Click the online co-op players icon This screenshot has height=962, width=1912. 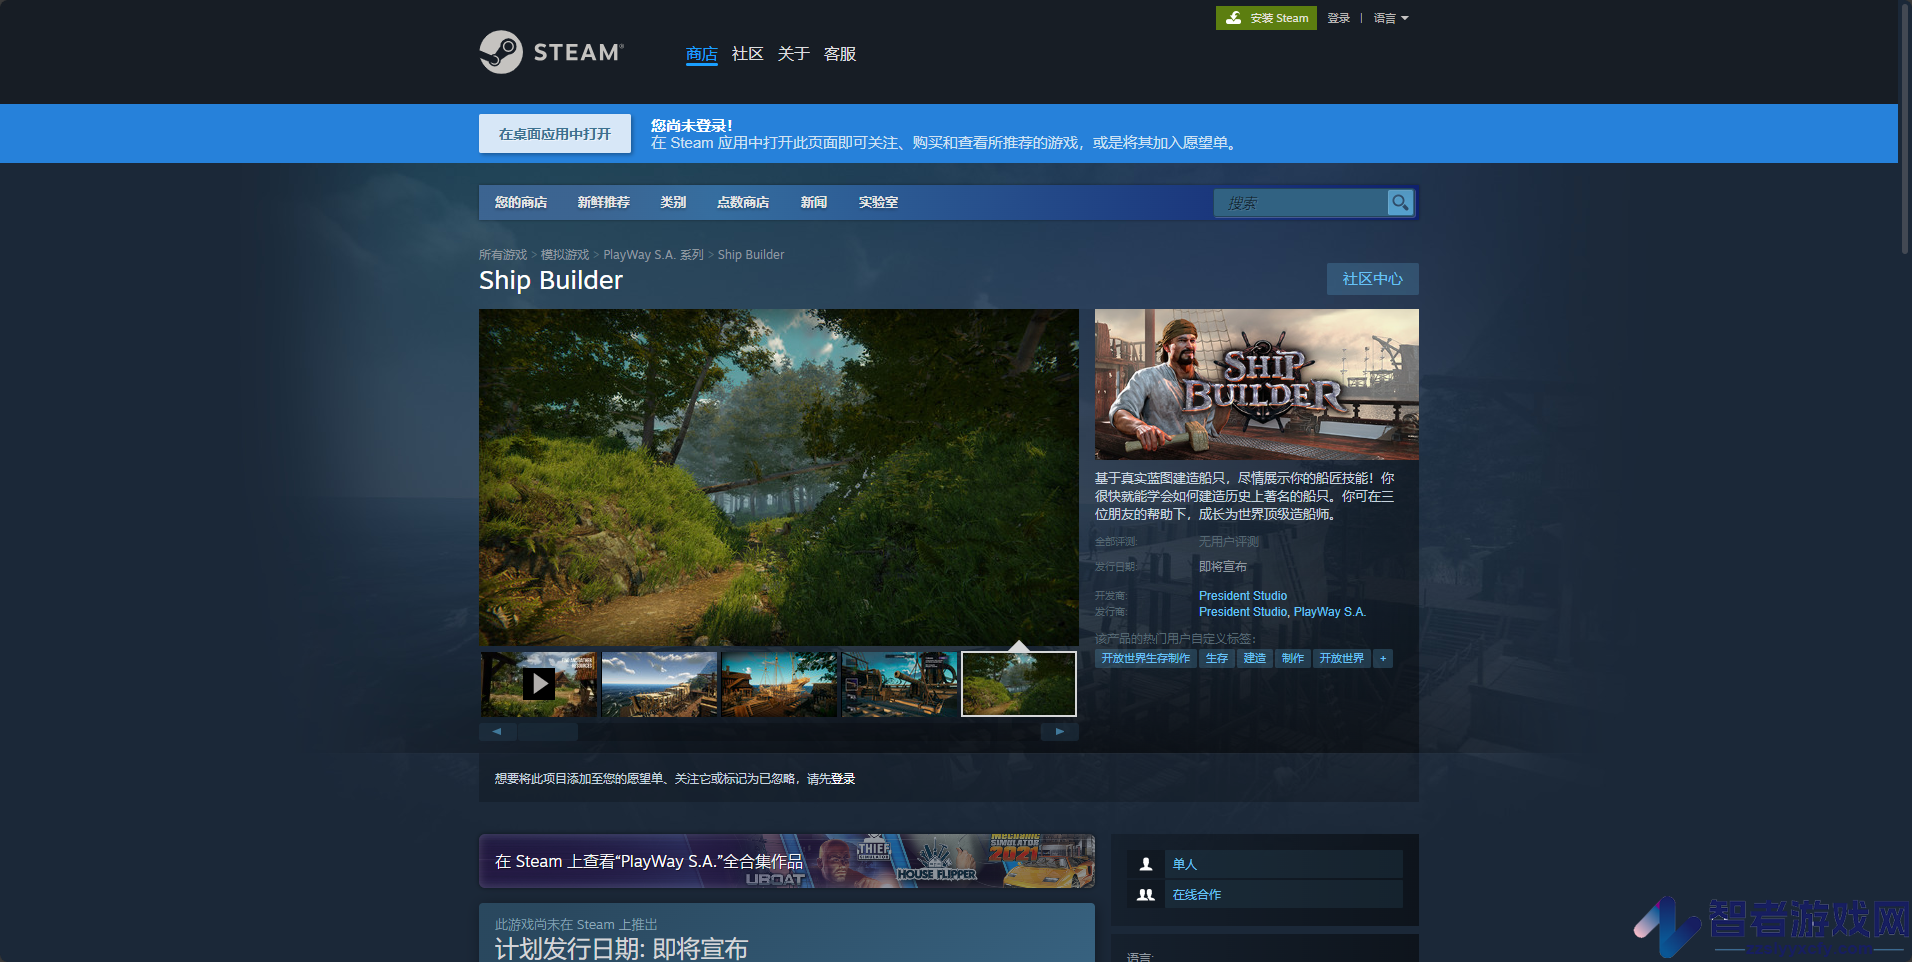[x=1146, y=895]
